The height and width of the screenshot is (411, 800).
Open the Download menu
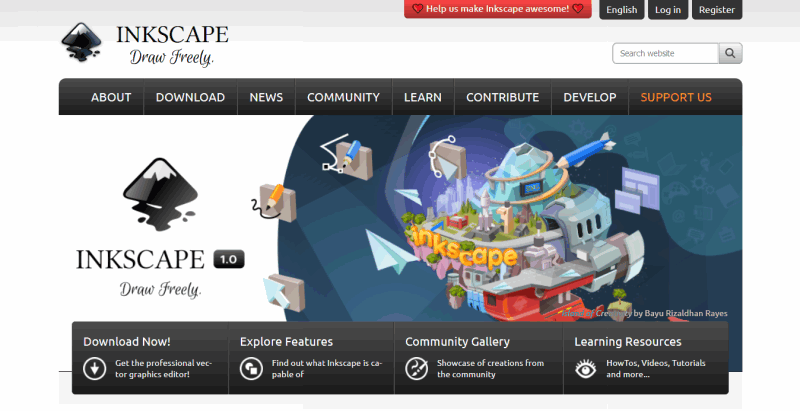[x=190, y=97]
